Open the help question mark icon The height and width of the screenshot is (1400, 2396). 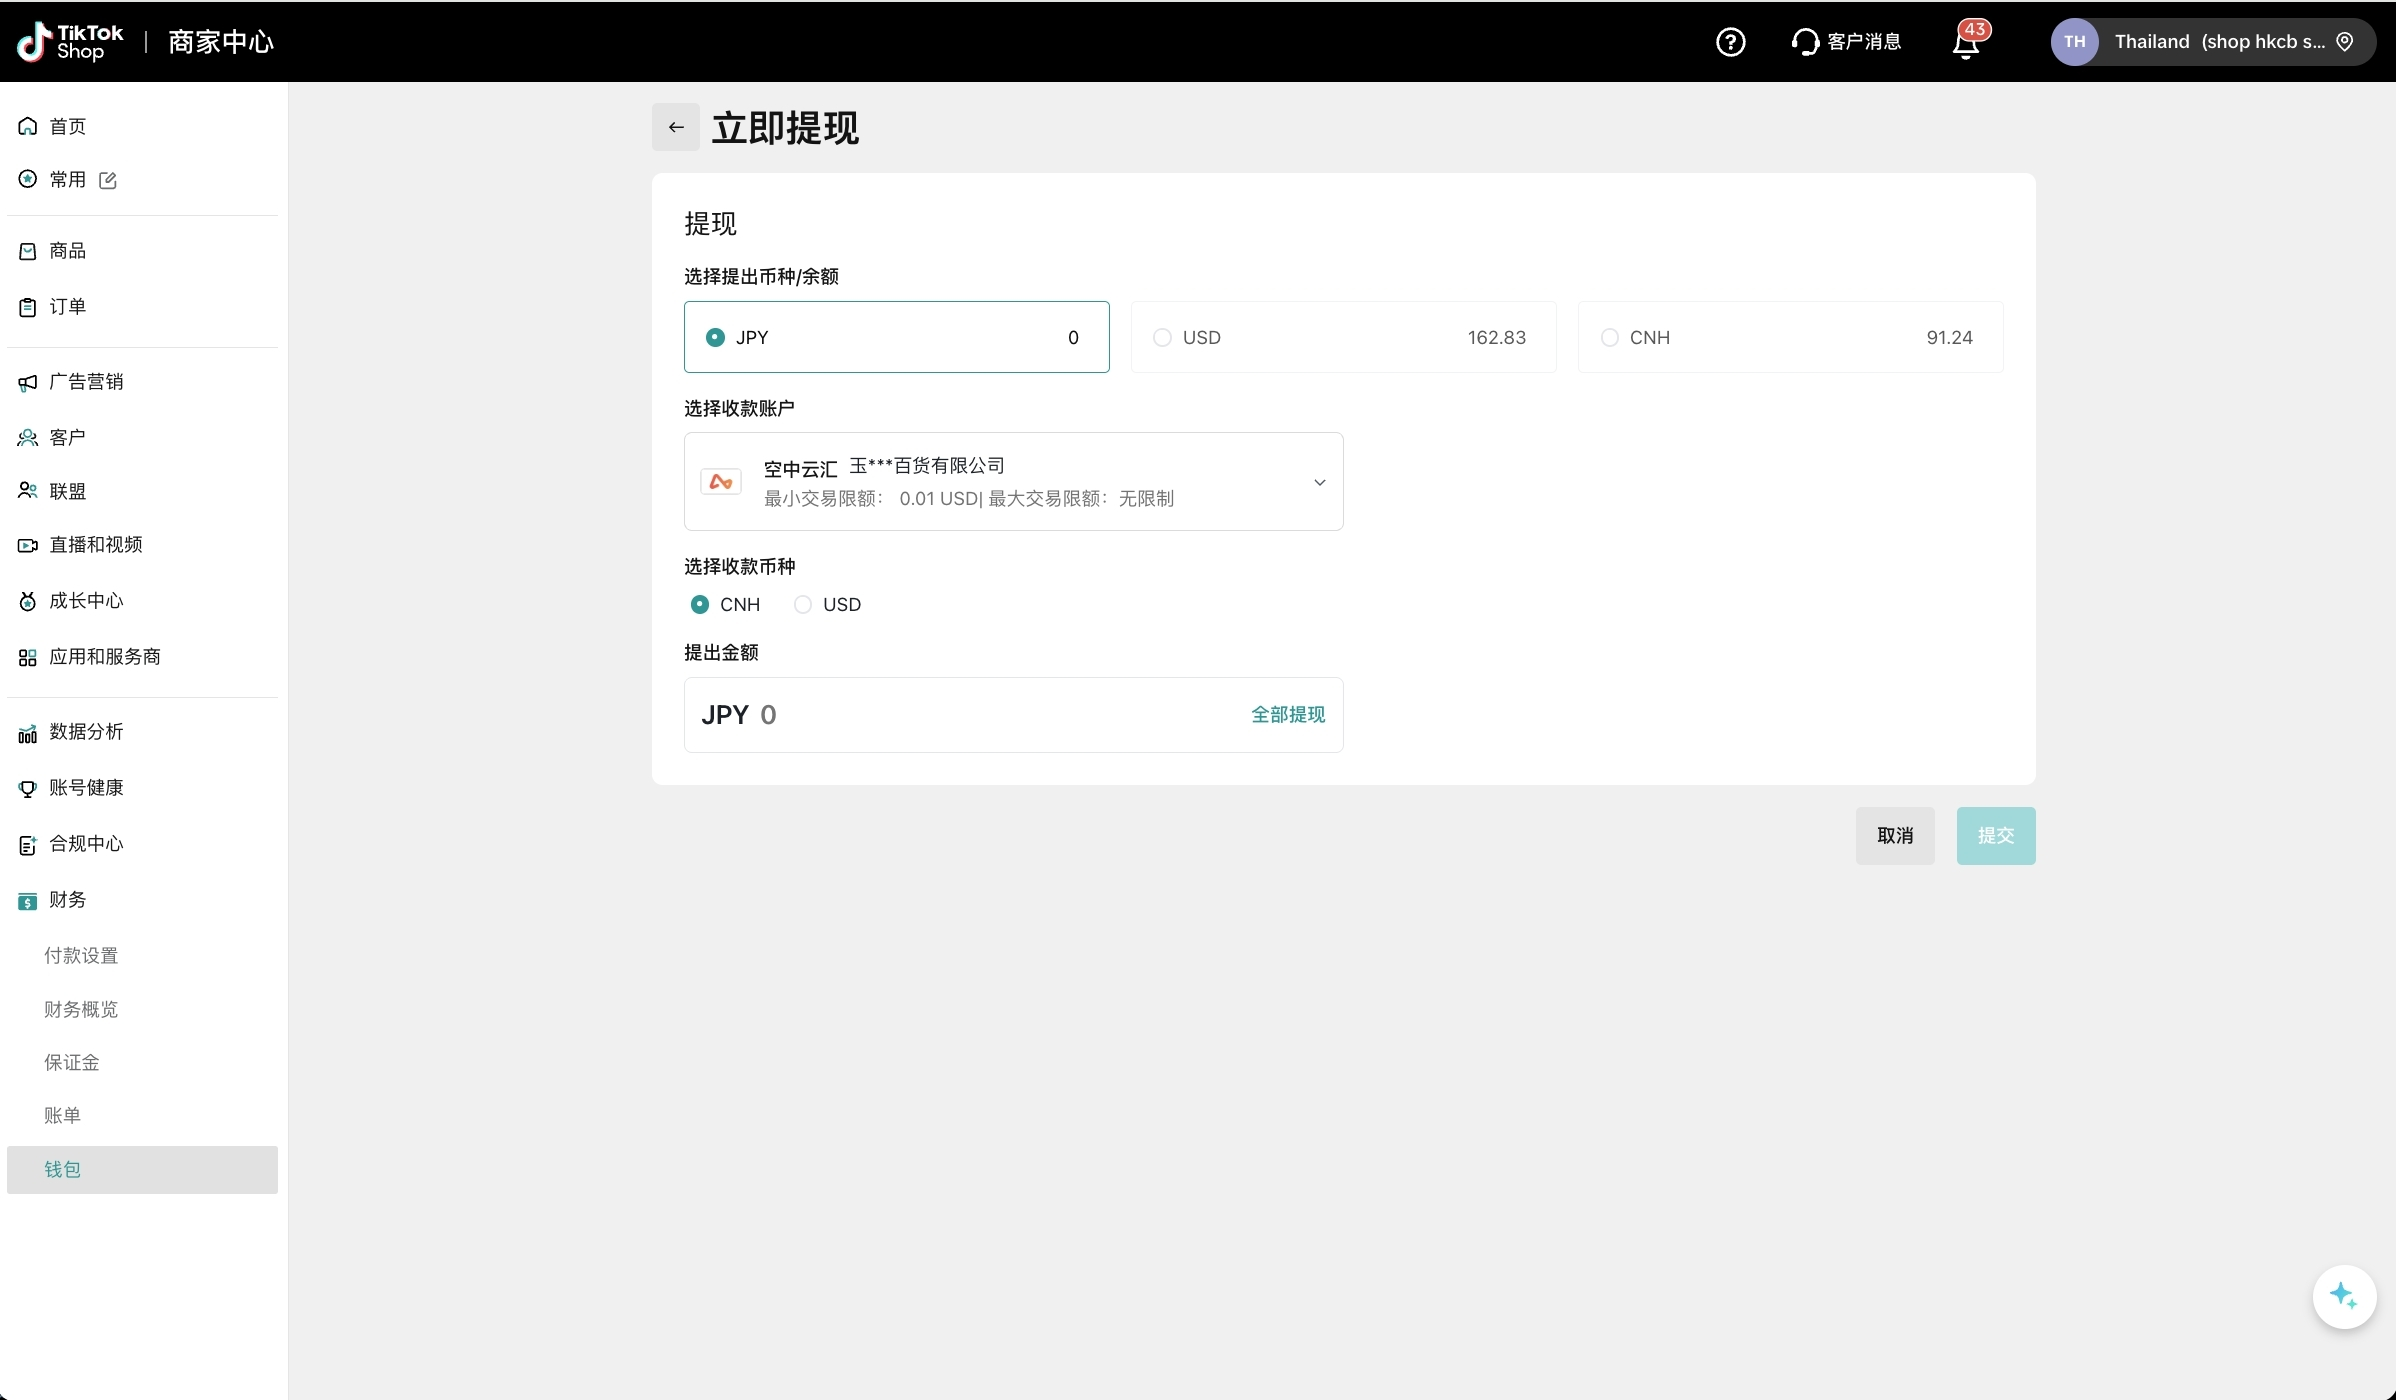pyautogui.click(x=1730, y=42)
